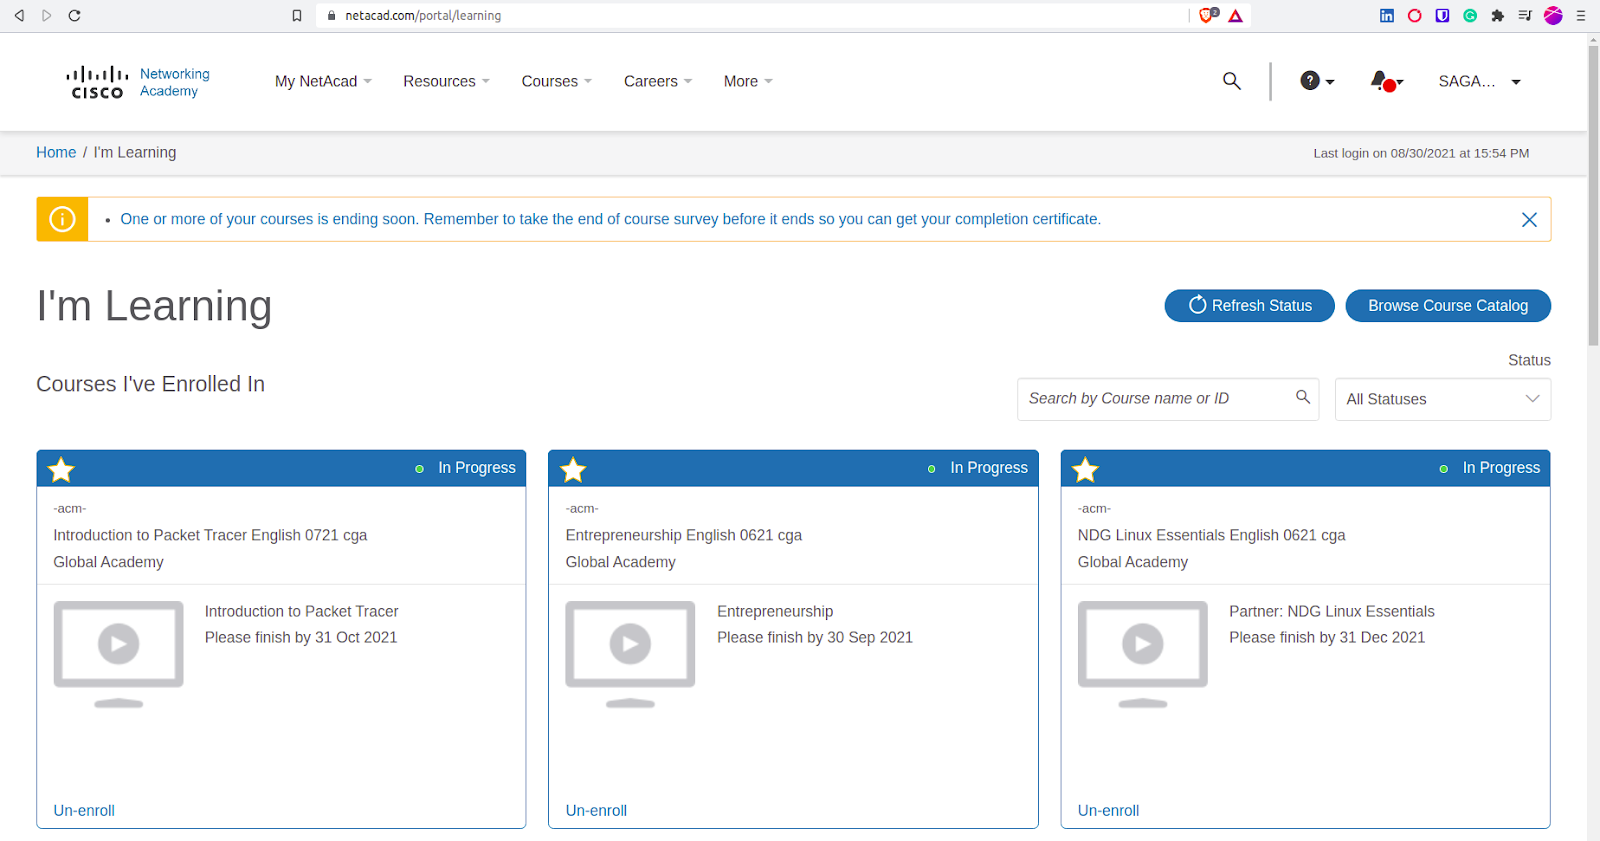Click the browser address bar URL

423,16
